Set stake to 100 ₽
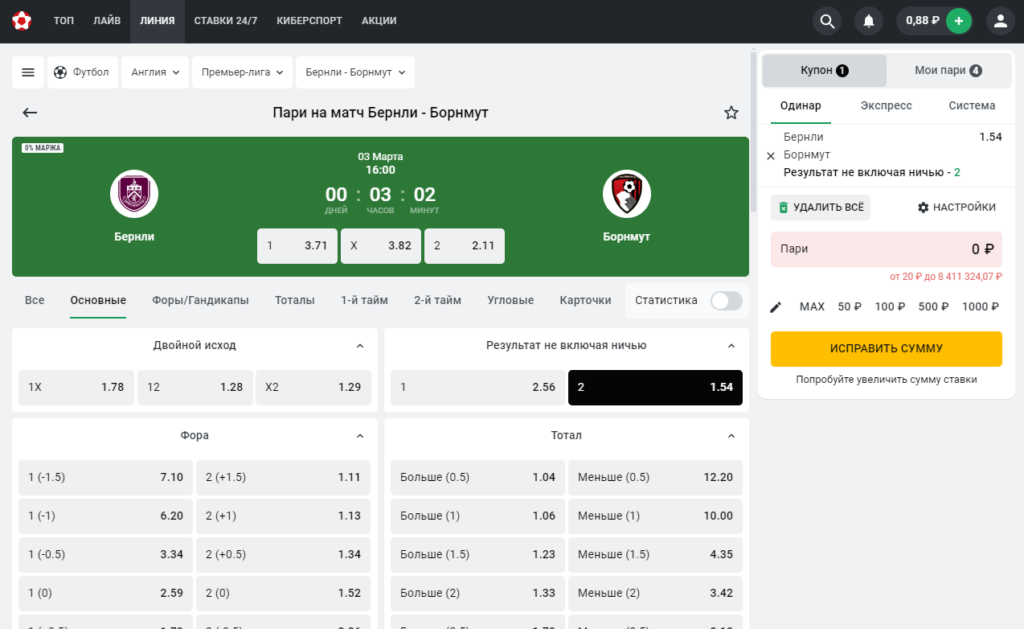Screen dimensions: 1024x629 coord(890,307)
